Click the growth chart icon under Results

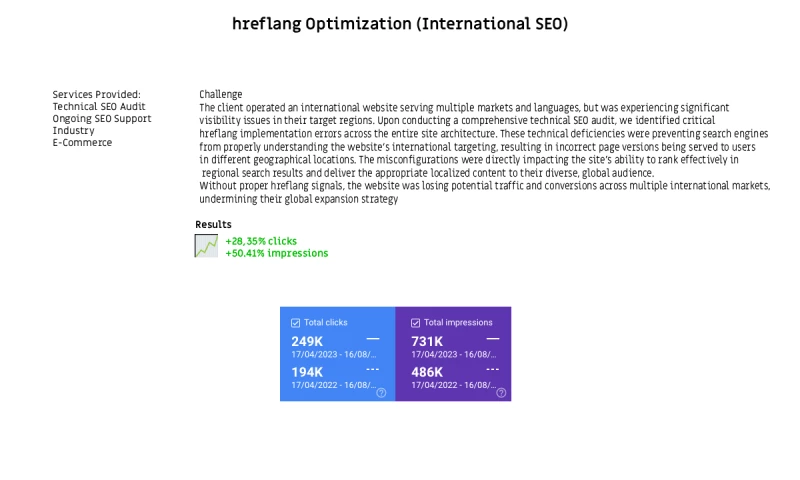(x=206, y=246)
